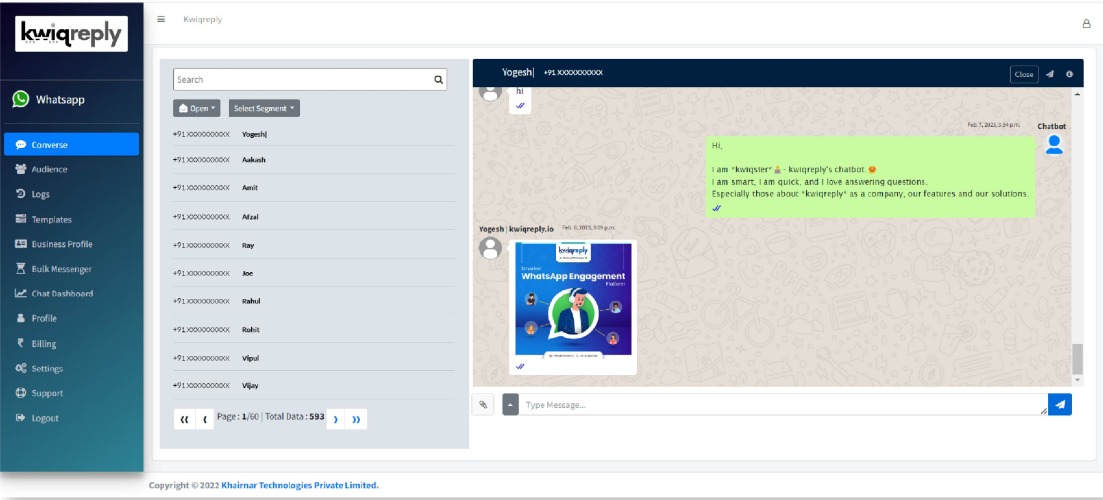Go to next contacts page
1103x500 pixels.
336,419
